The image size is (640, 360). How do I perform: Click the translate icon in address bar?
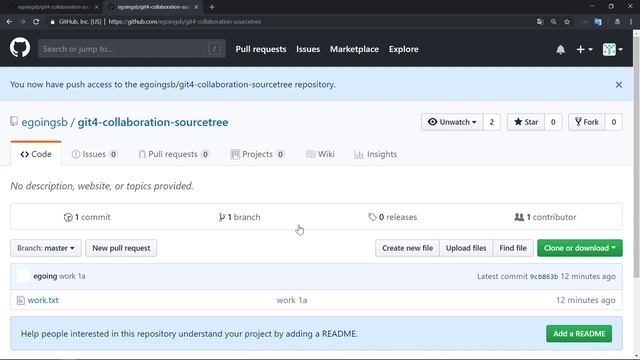coord(540,22)
